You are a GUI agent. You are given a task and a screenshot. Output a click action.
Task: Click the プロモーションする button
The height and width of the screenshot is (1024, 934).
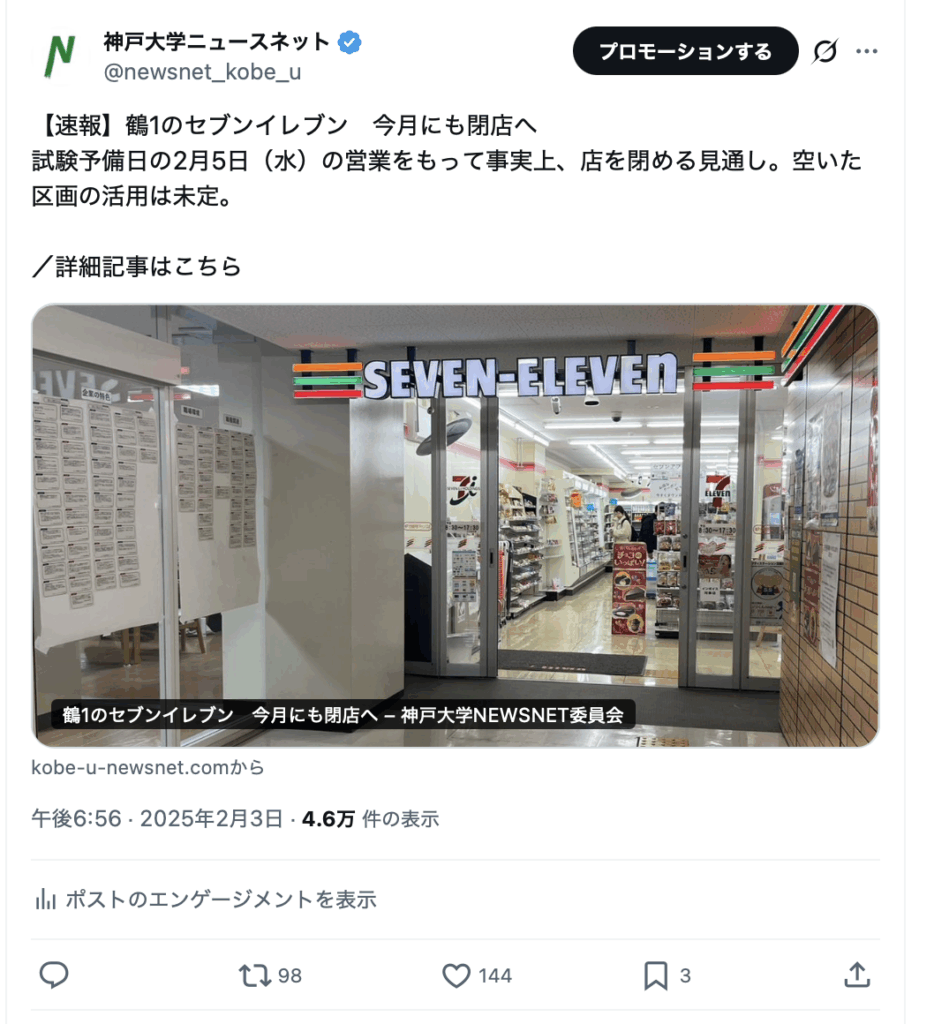pyautogui.click(x=685, y=51)
